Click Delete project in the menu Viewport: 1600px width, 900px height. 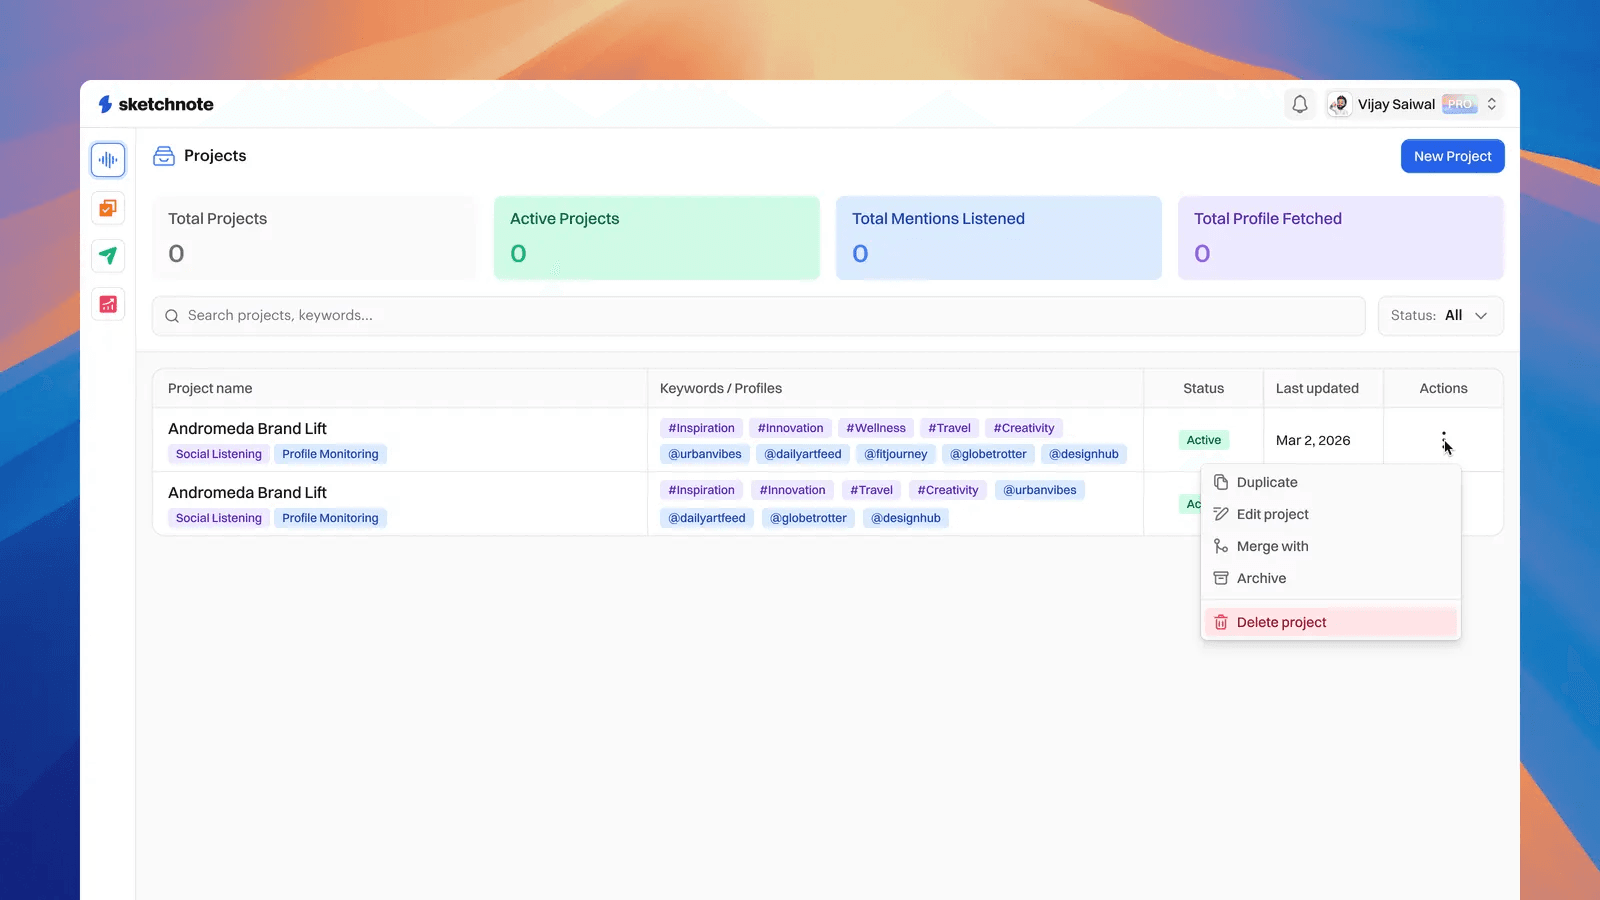pyautogui.click(x=1330, y=622)
